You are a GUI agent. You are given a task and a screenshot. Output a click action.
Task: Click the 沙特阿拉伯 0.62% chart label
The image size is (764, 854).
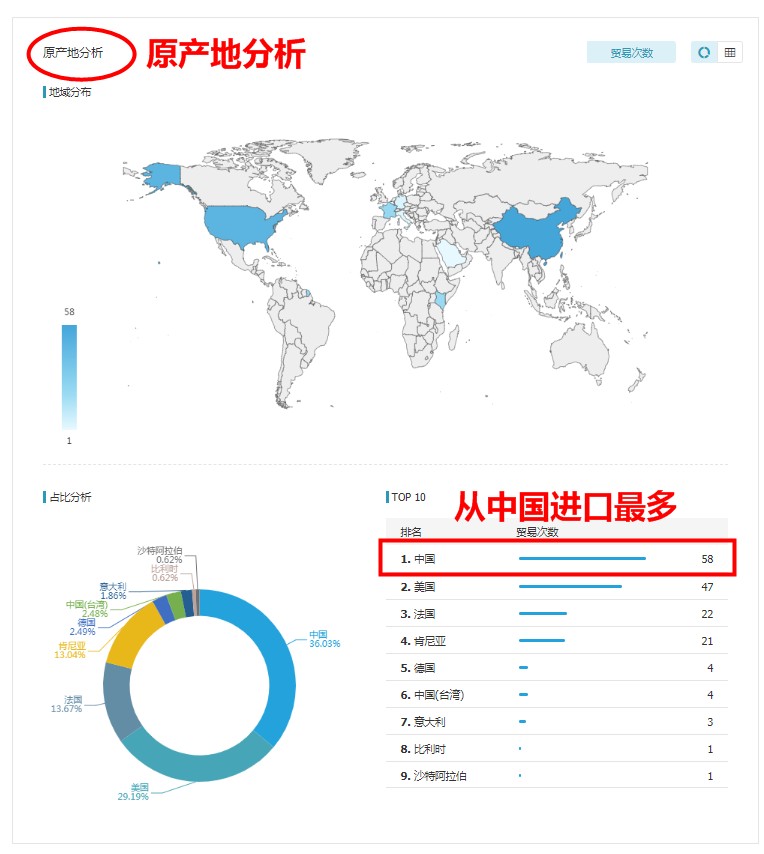[x=160, y=555]
